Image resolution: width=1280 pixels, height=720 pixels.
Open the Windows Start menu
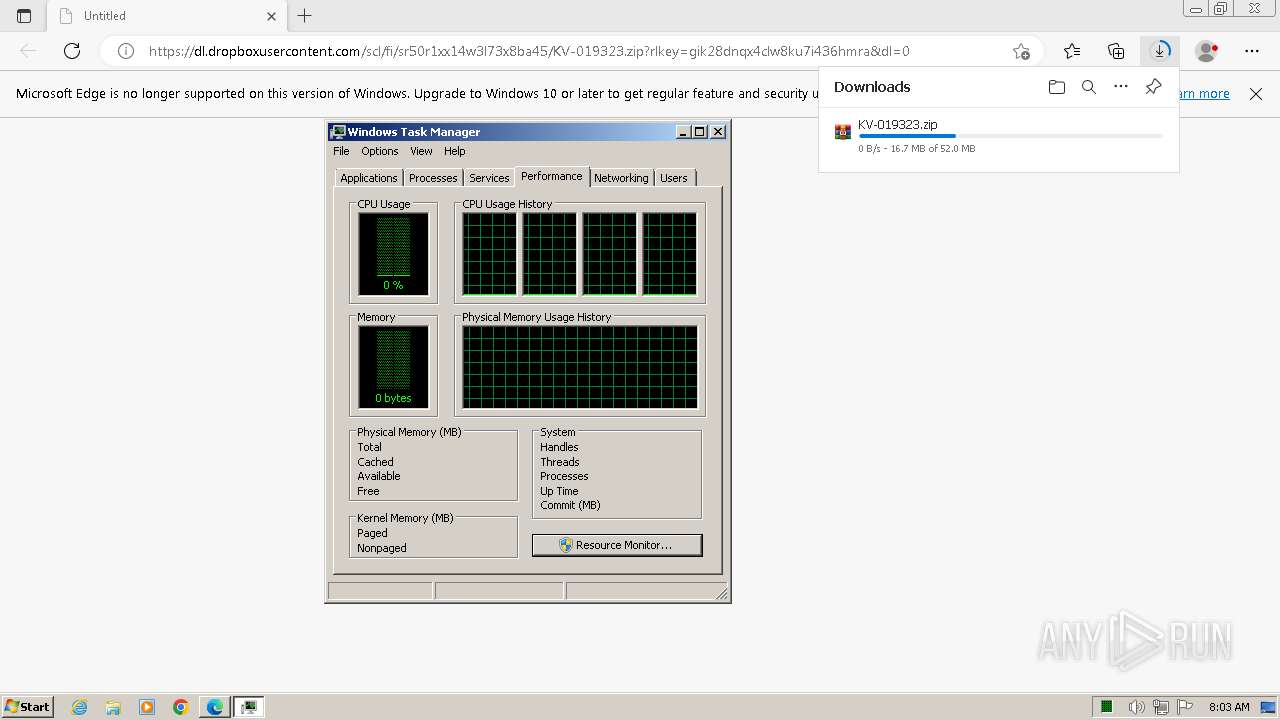(x=27, y=707)
